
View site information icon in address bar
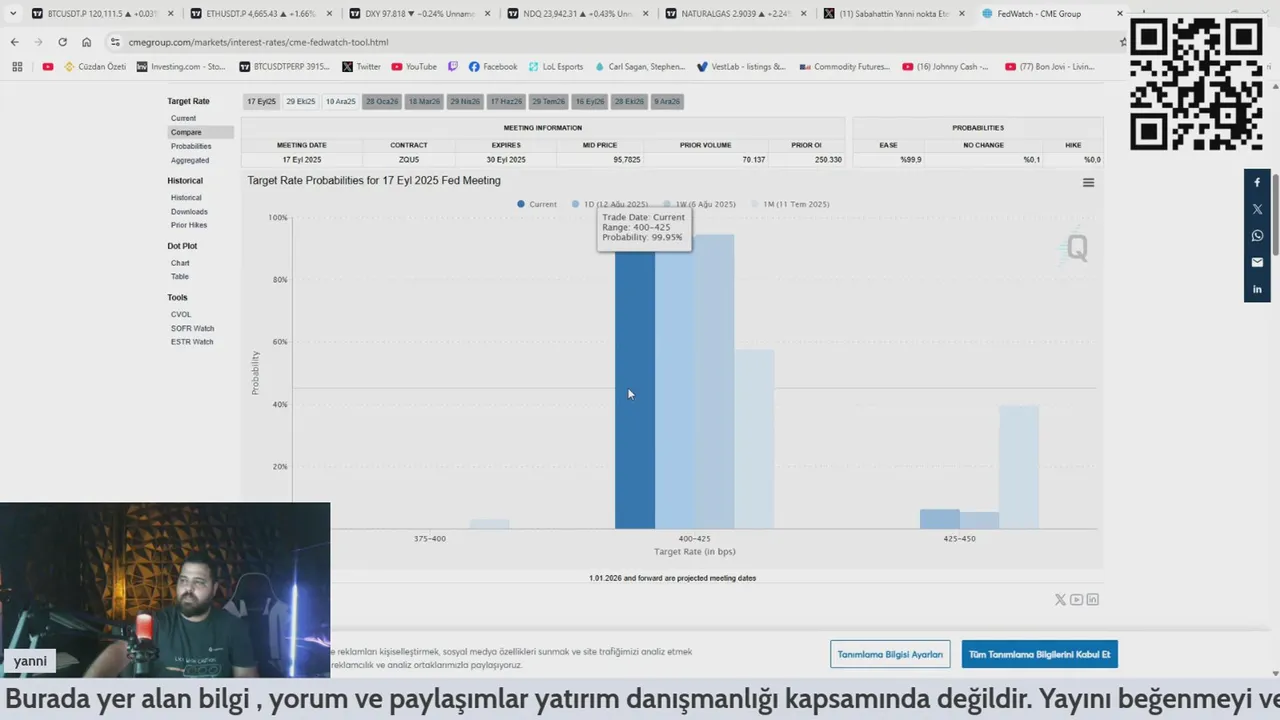click(x=115, y=42)
